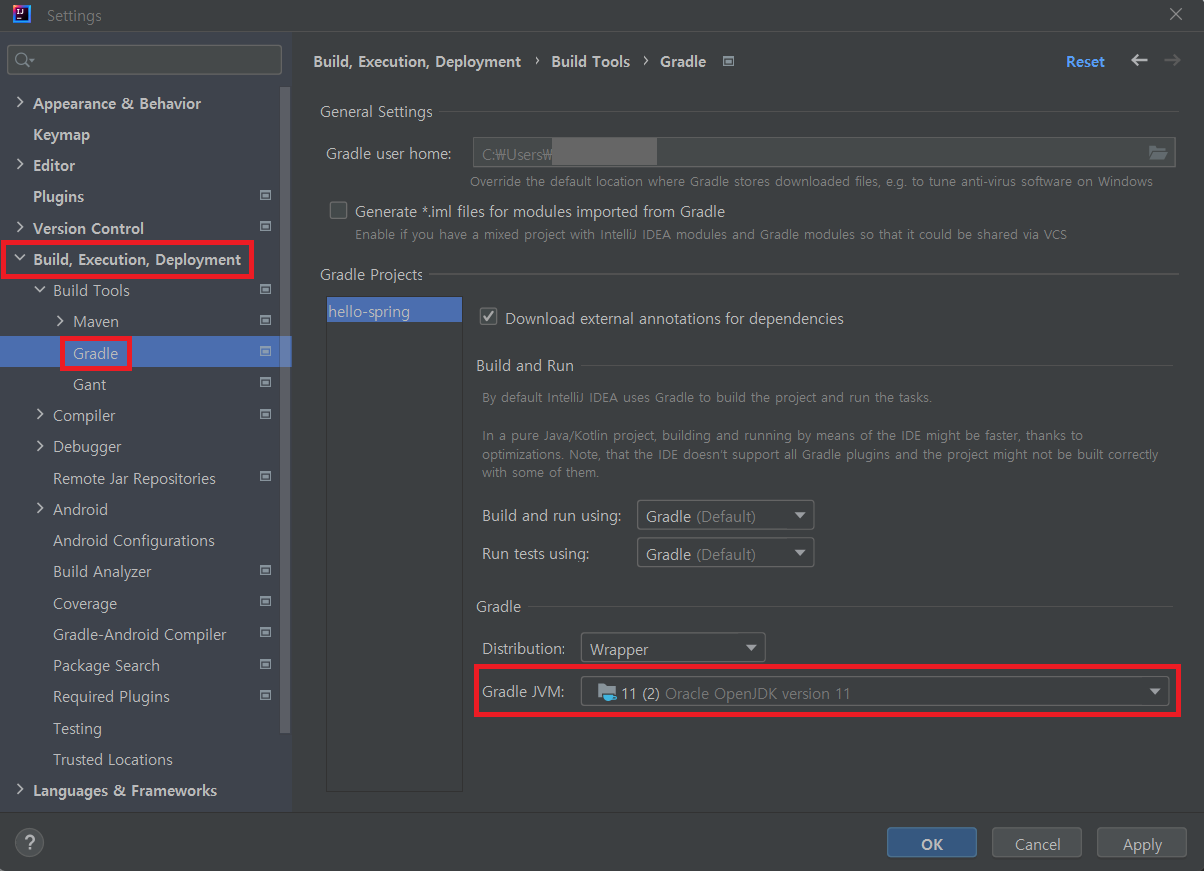Click the back arrow navigation icon

pyautogui.click(x=1139, y=61)
